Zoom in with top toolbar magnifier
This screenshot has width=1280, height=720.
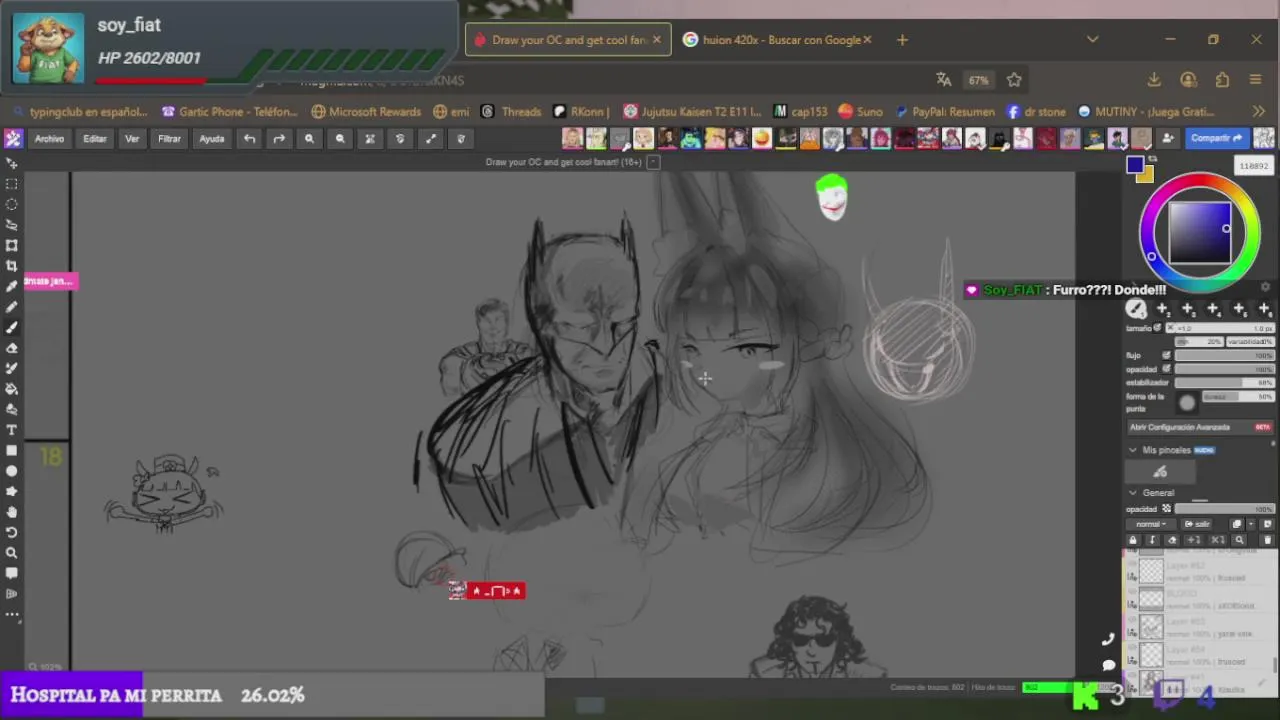click(309, 139)
